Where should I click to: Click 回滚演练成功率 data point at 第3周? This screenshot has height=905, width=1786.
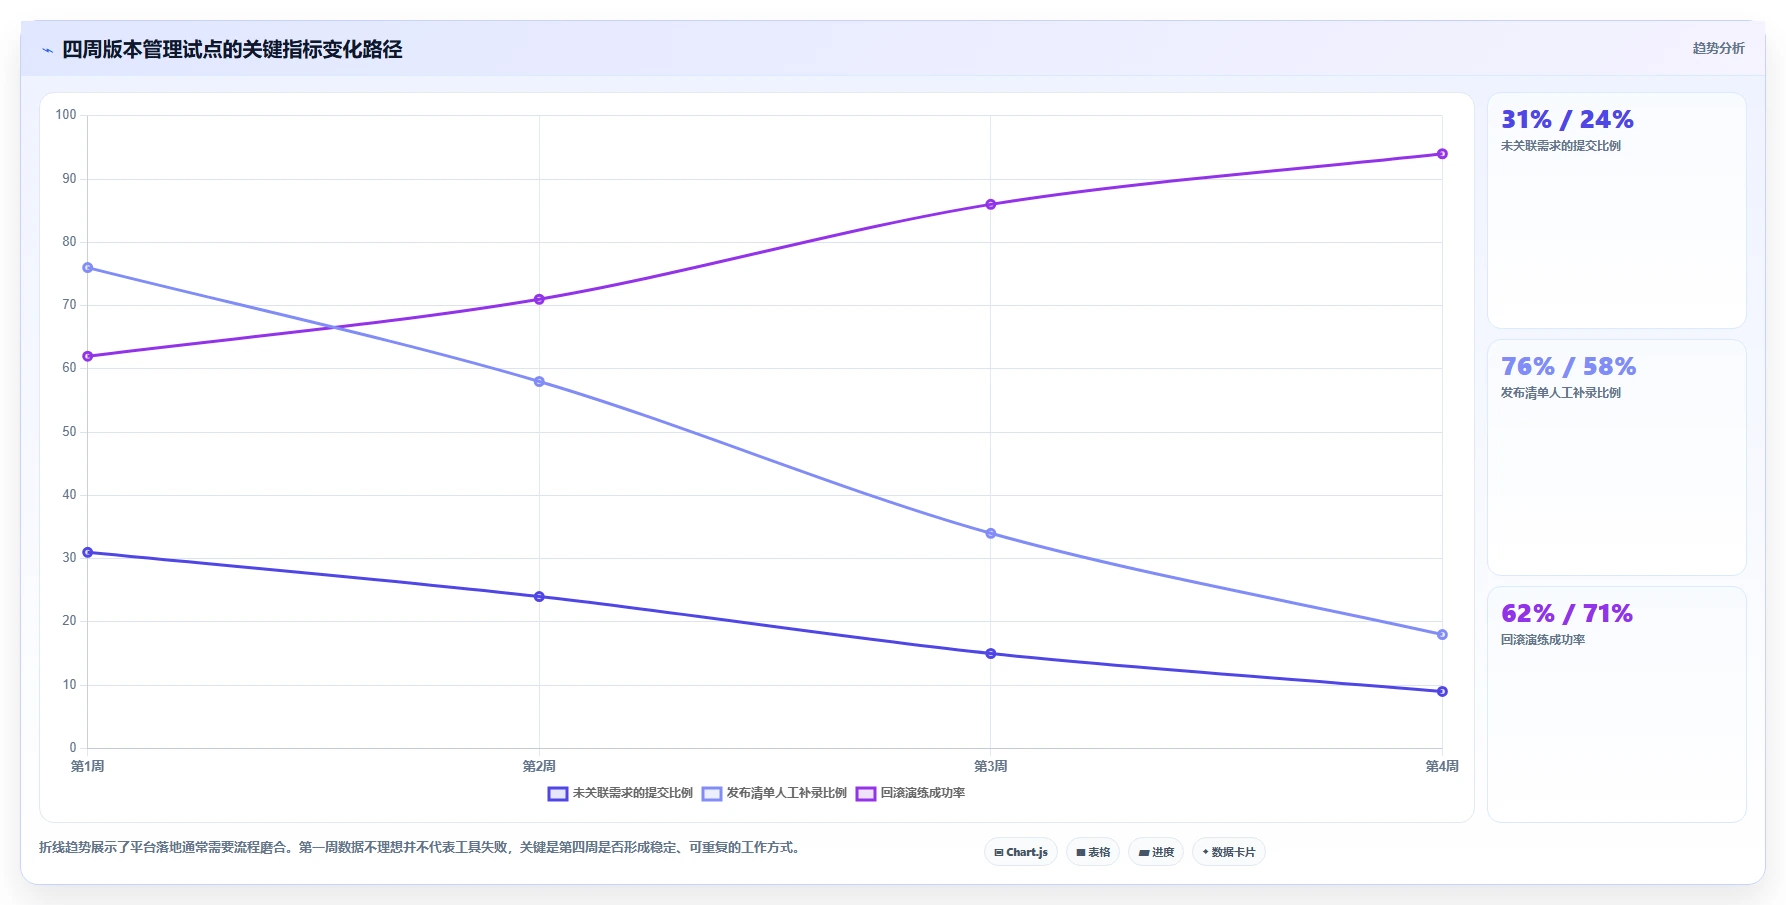[991, 204]
